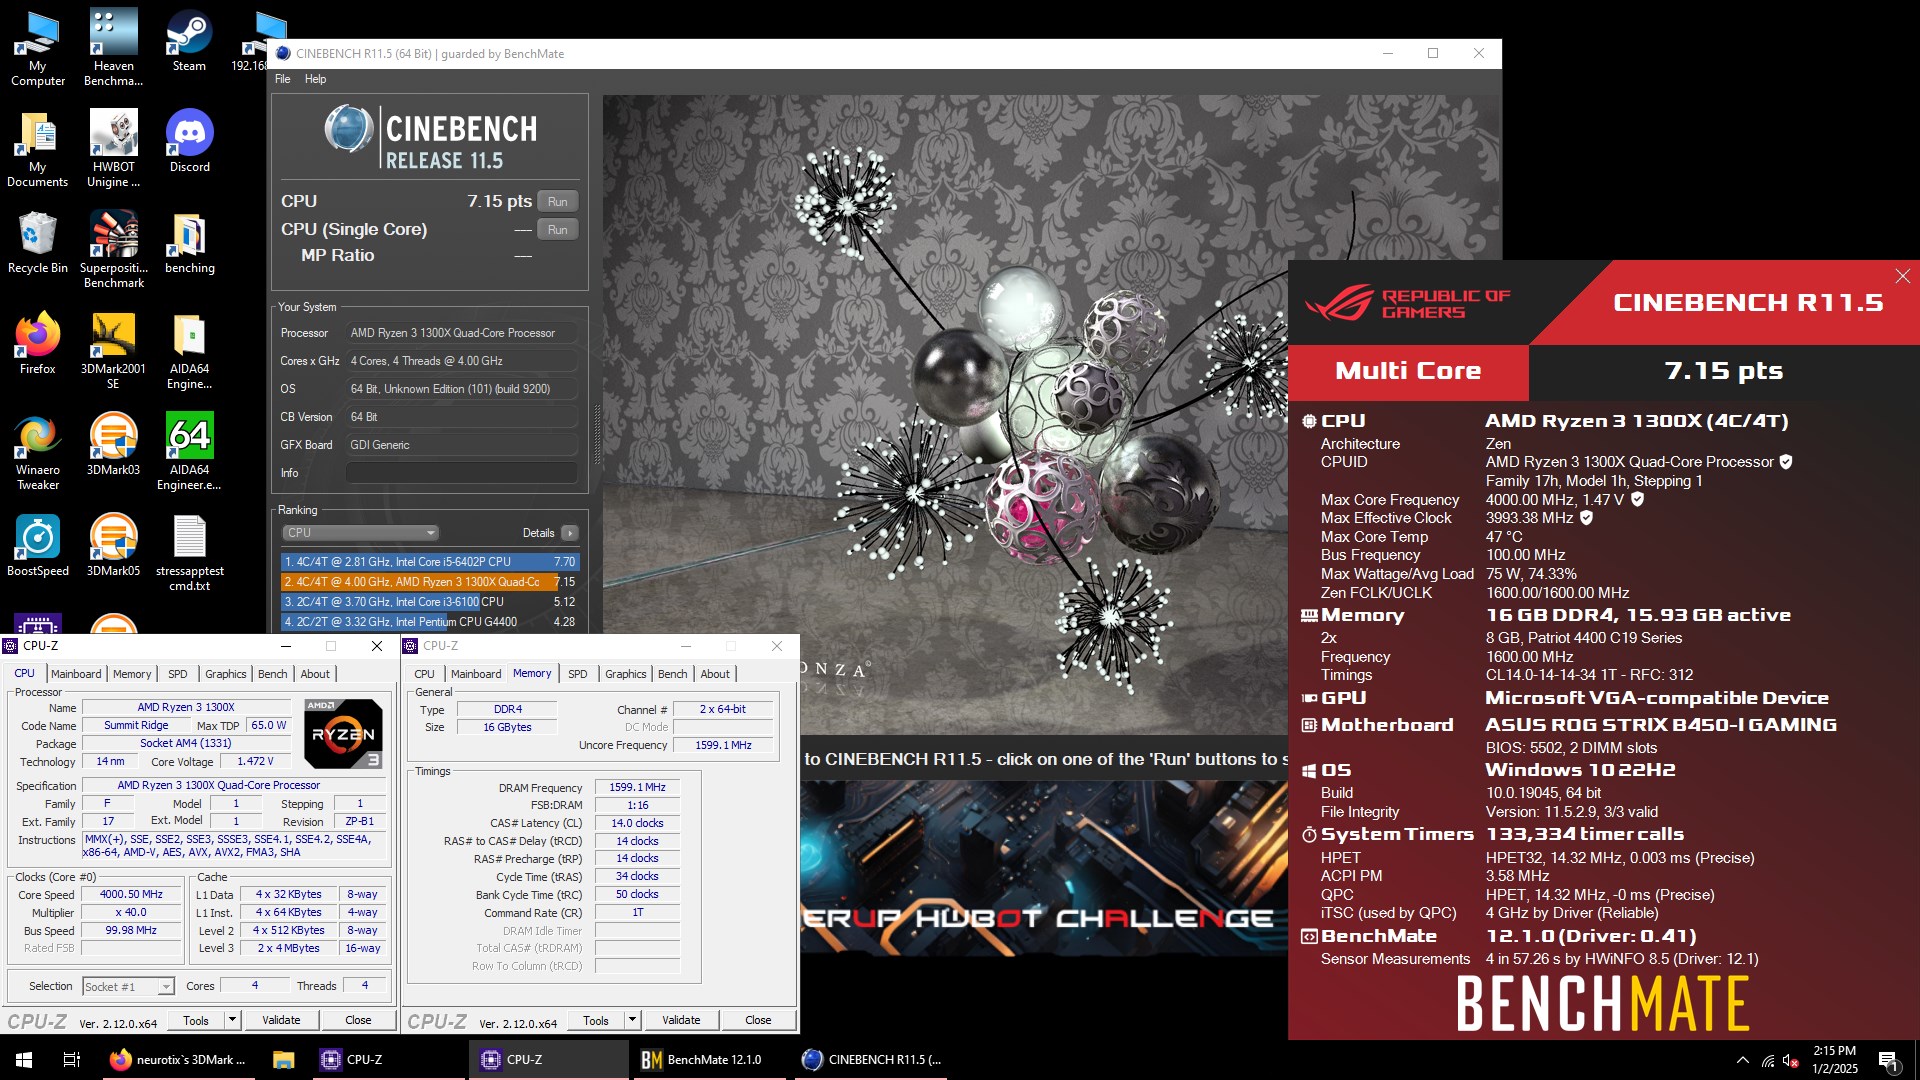The height and width of the screenshot is (1080, 1920).
Task: Open the Help menu in Cinebench
Action: 315,79
